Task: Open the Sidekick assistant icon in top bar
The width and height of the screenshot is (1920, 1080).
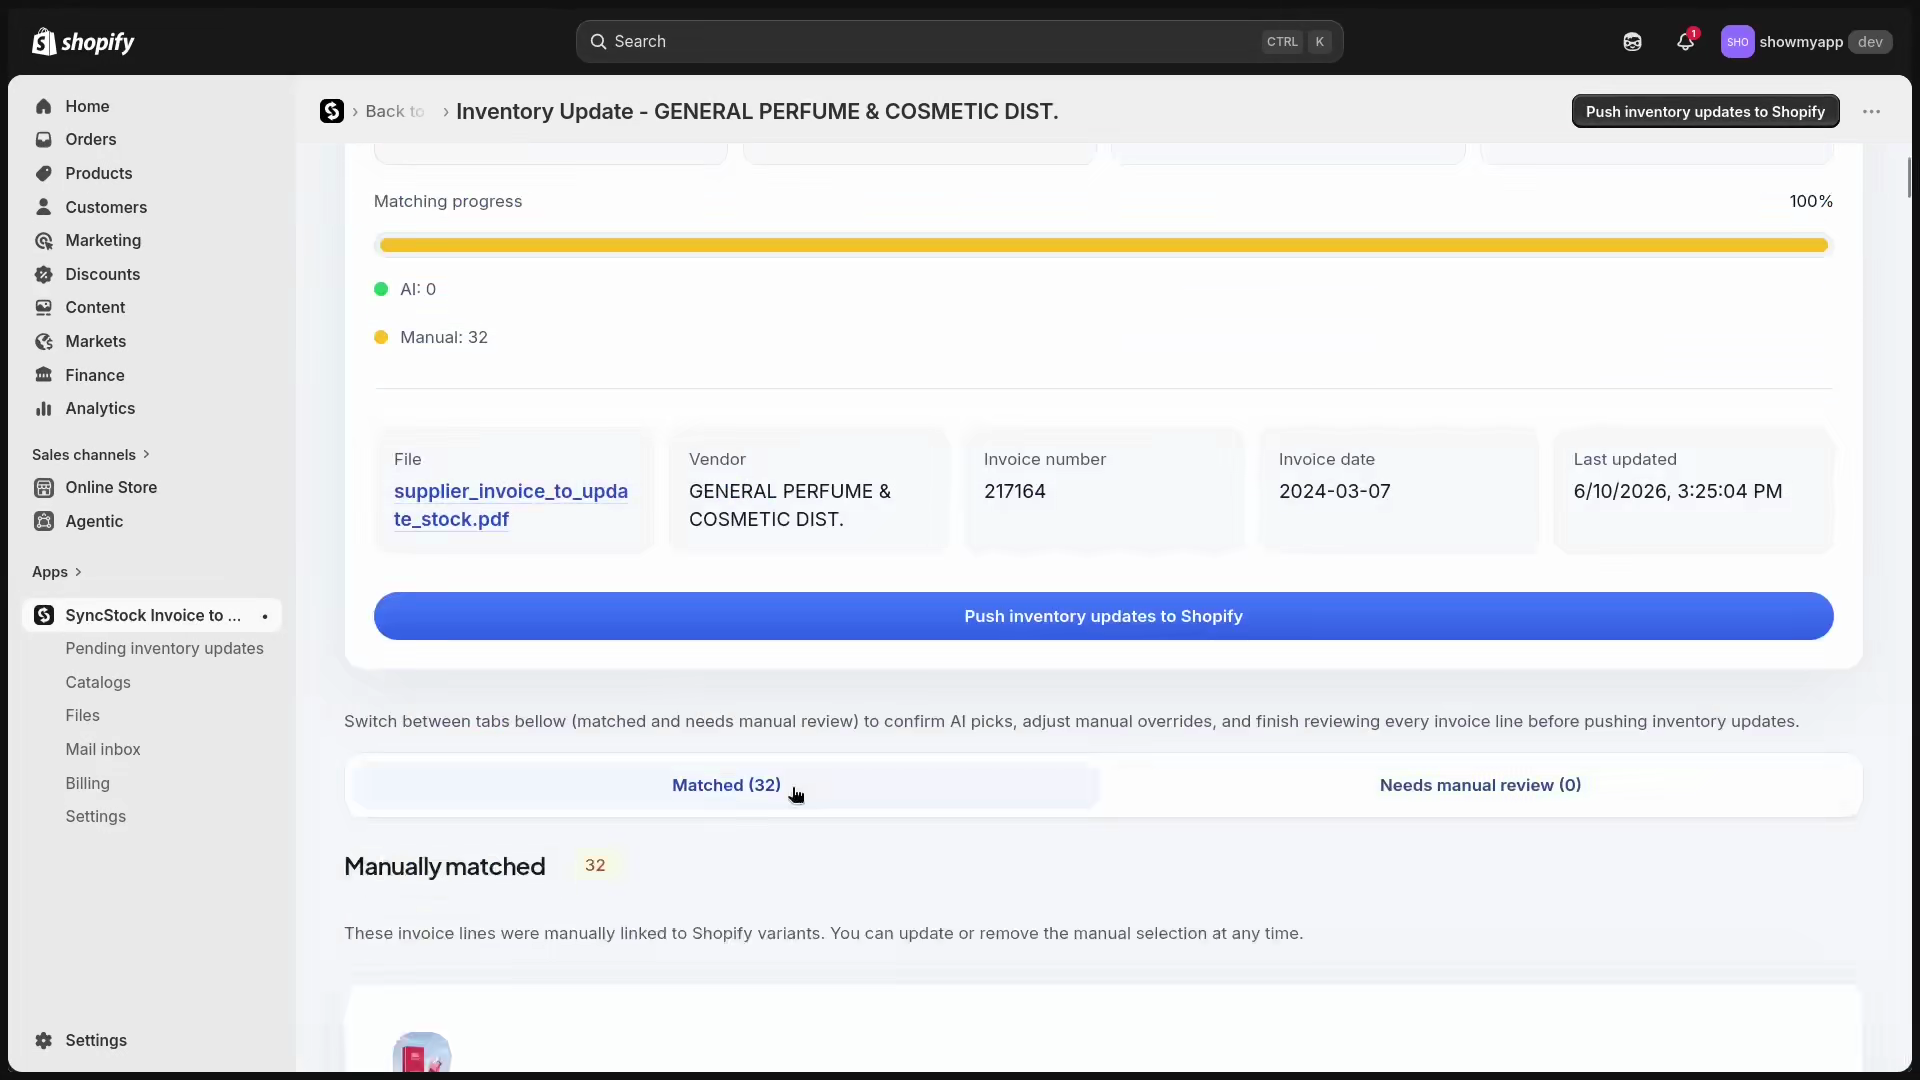Action: coord(1632,41)
